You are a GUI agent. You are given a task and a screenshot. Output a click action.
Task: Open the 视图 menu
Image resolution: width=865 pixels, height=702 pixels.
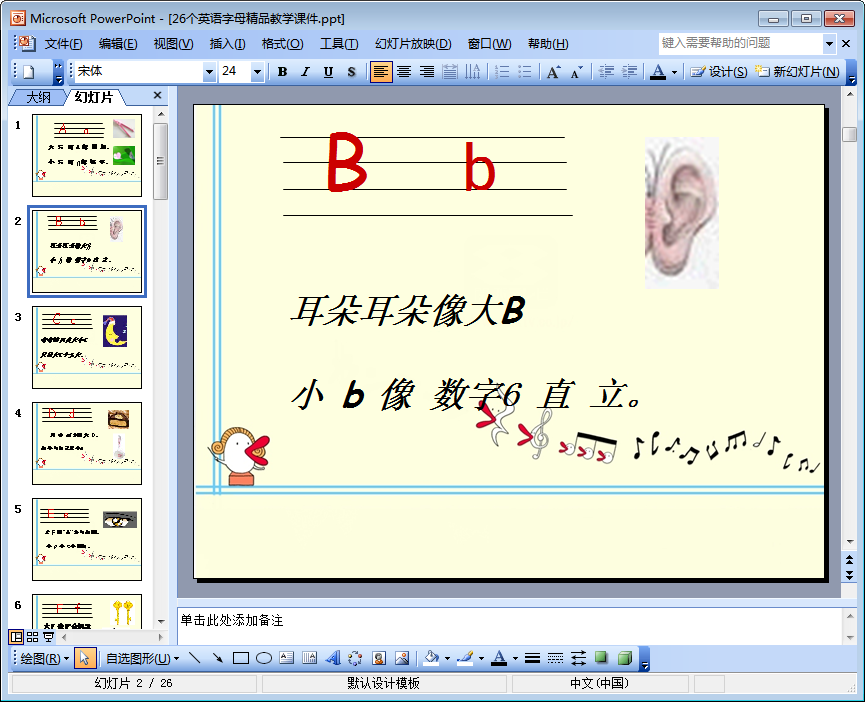[173, 44]
